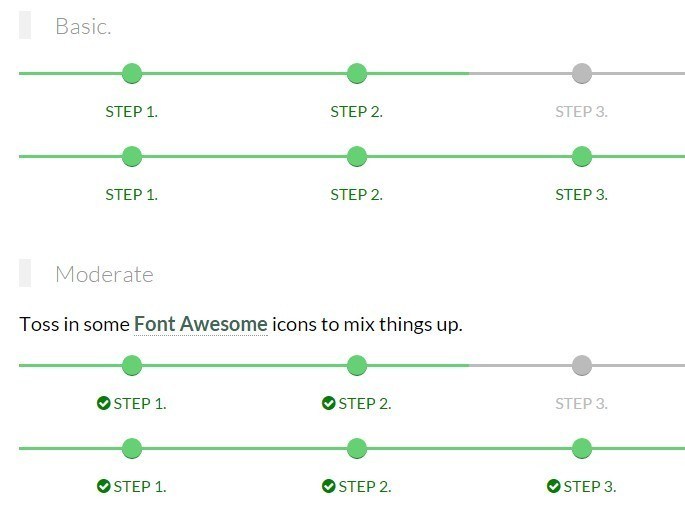The image size is (685, 521).
Task: Click the check icon beside Step 1 in third tracker
Action: pyautogui.click(x=104, y=403)
